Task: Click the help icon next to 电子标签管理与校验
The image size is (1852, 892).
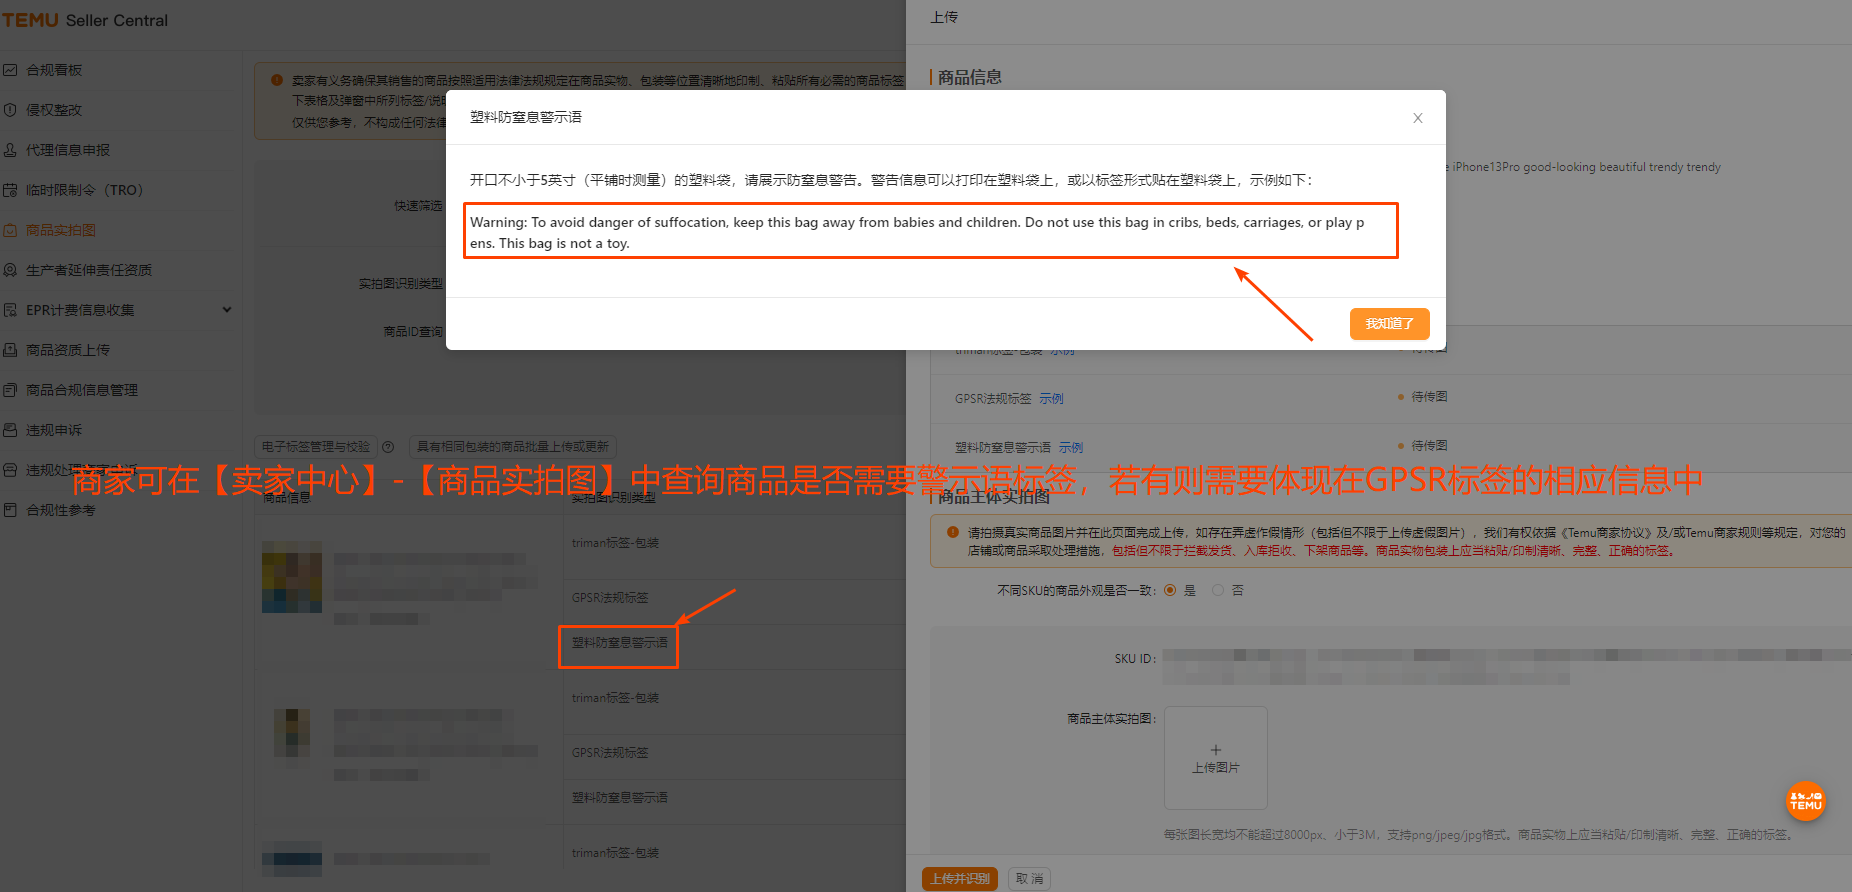Action: [x=388, y=447]
